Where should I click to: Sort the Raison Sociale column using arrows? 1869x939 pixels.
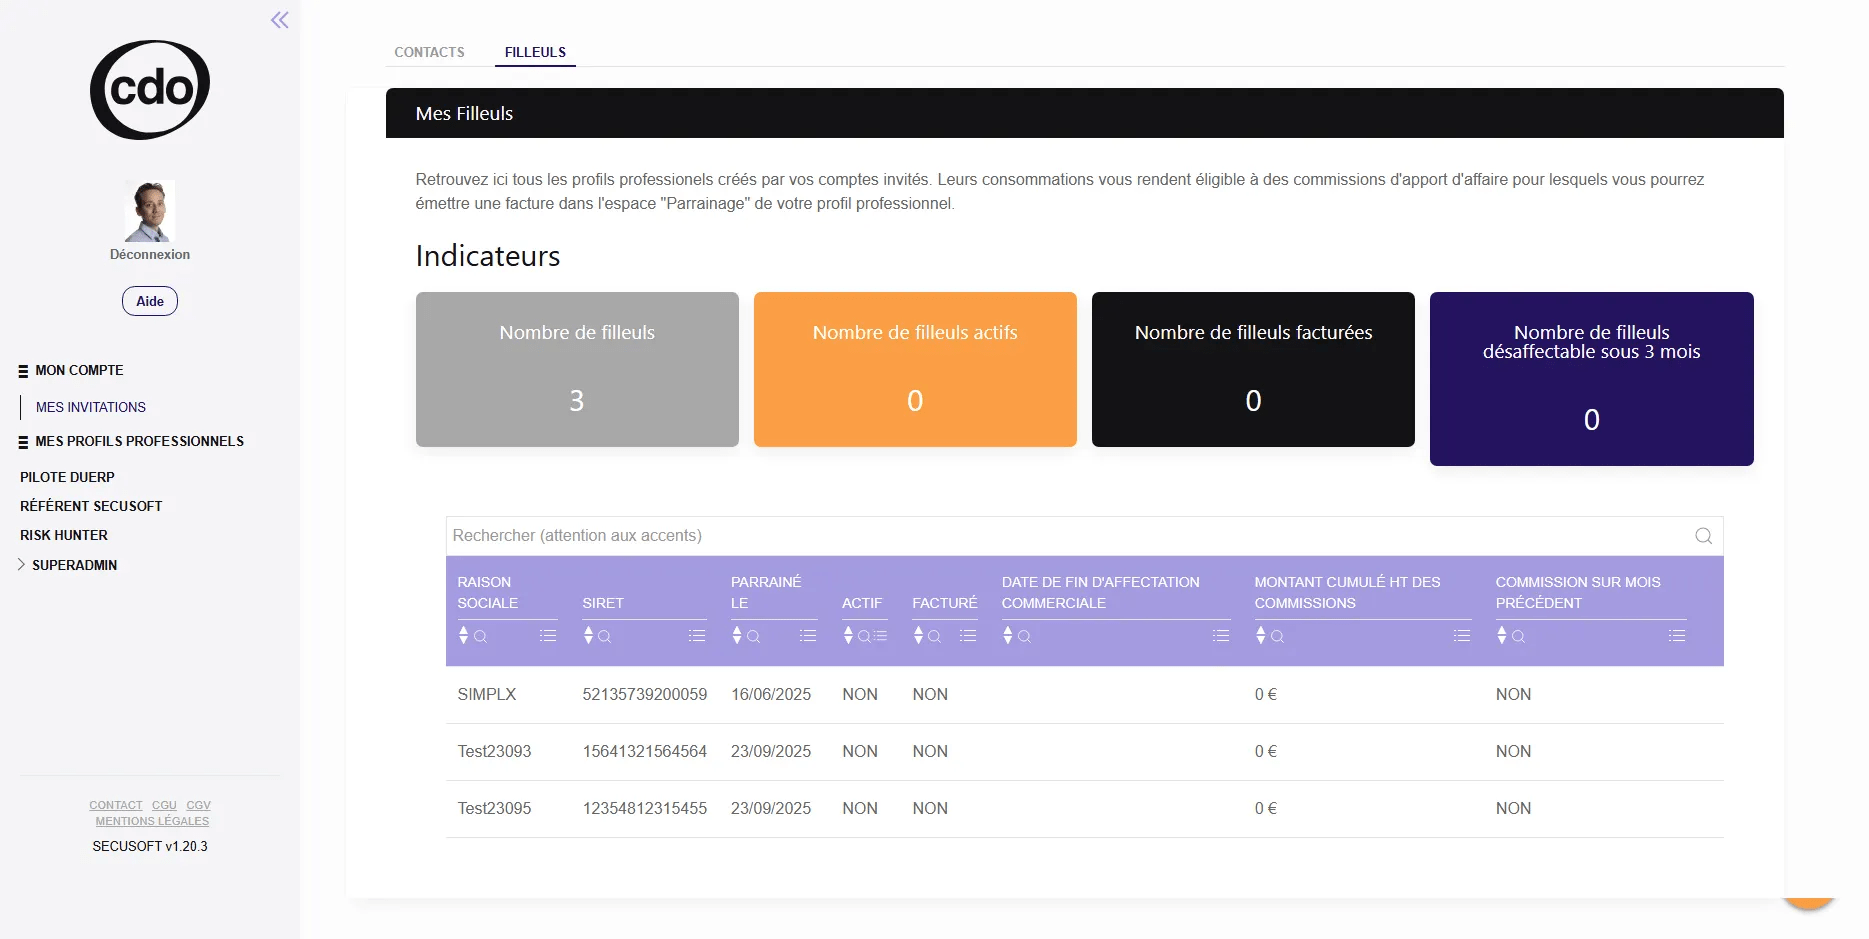click(x=463, y=636)
